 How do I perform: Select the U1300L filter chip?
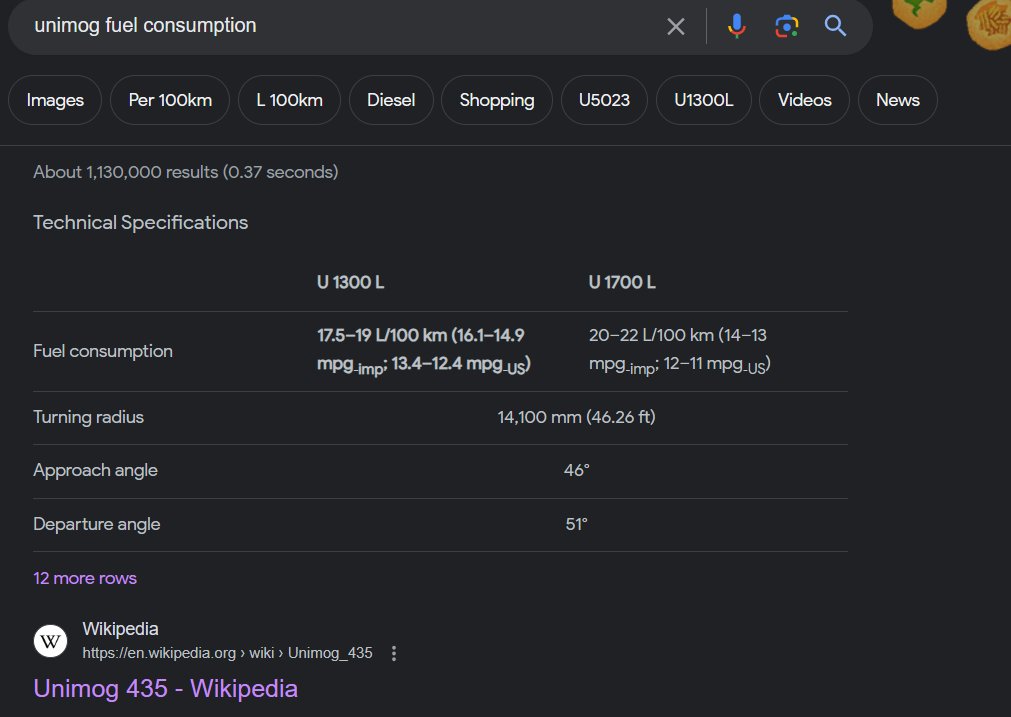pos(703,100)
